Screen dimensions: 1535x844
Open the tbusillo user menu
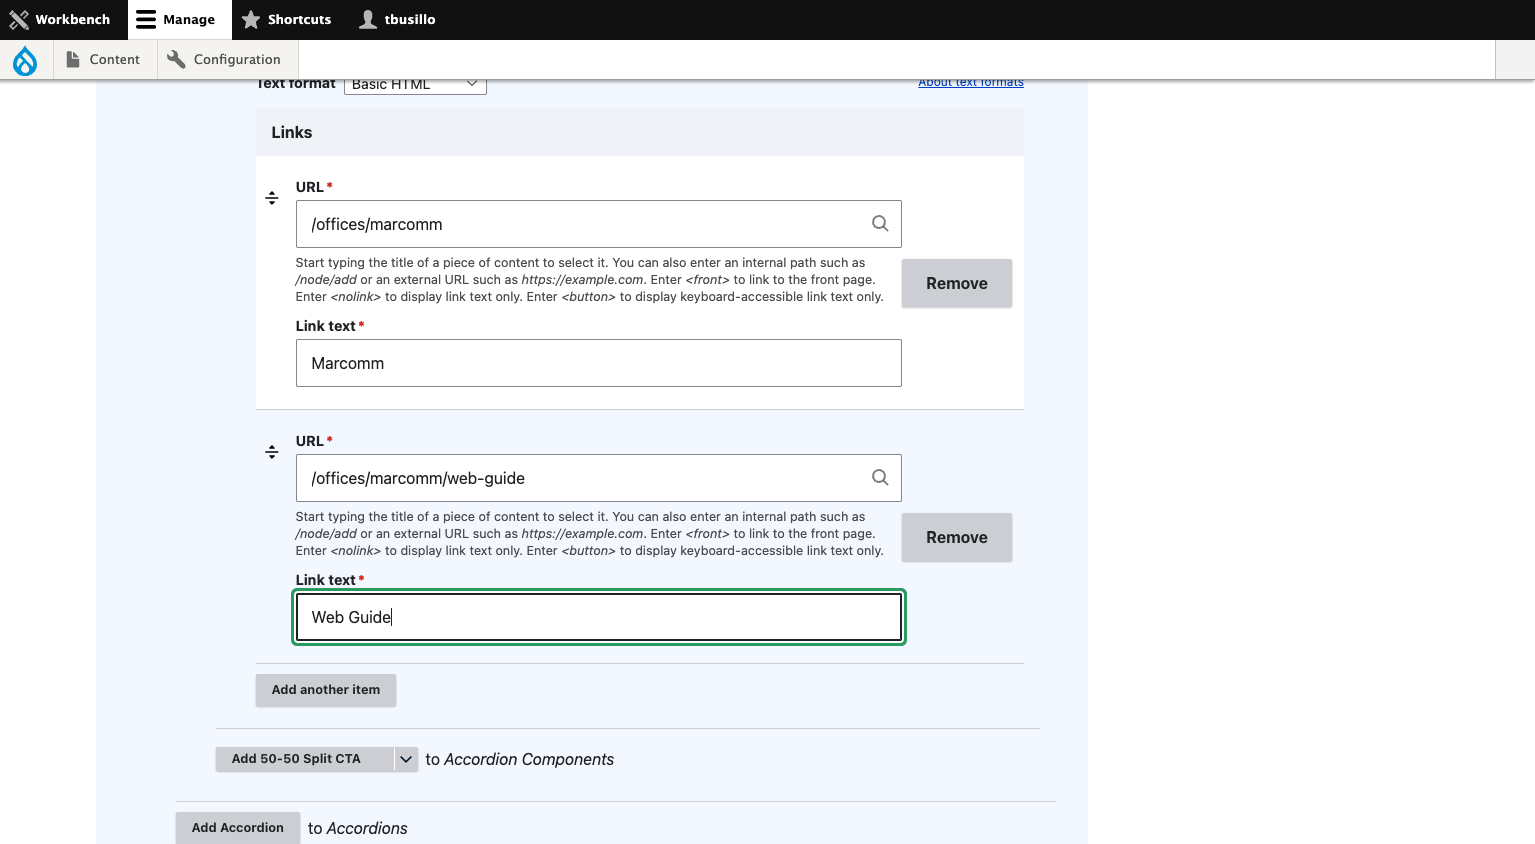coord(397,19)
